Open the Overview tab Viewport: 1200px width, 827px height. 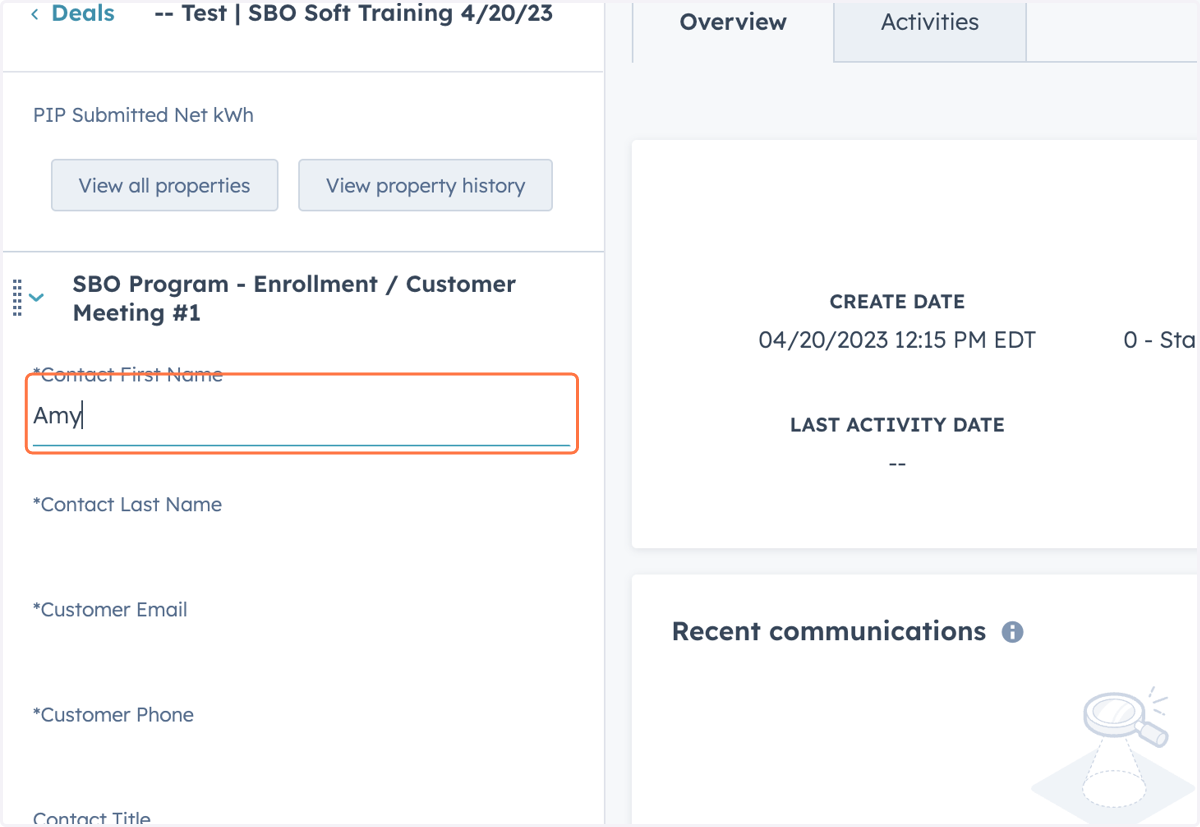tap(733, 22)
